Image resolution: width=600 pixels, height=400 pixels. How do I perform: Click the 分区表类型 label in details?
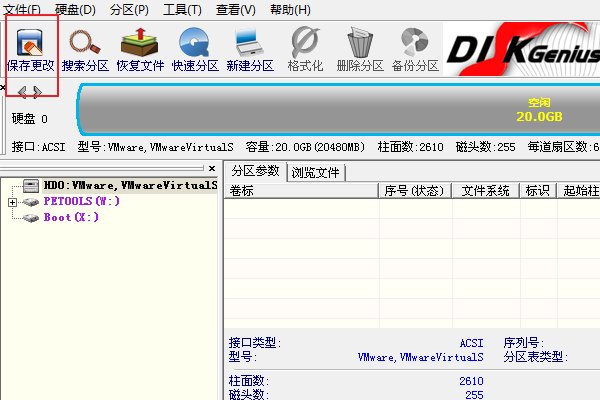[x=535, y=357]
